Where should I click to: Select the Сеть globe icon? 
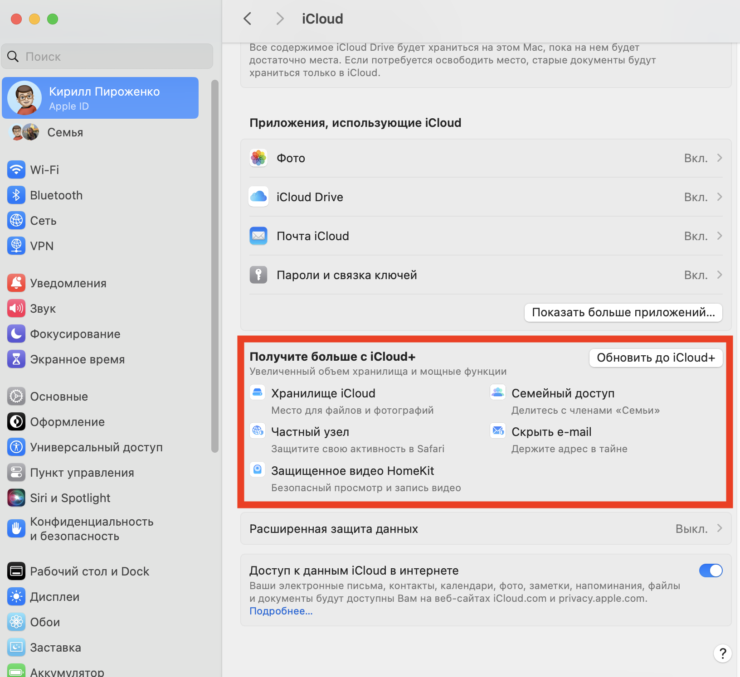[x=16, y=220]
